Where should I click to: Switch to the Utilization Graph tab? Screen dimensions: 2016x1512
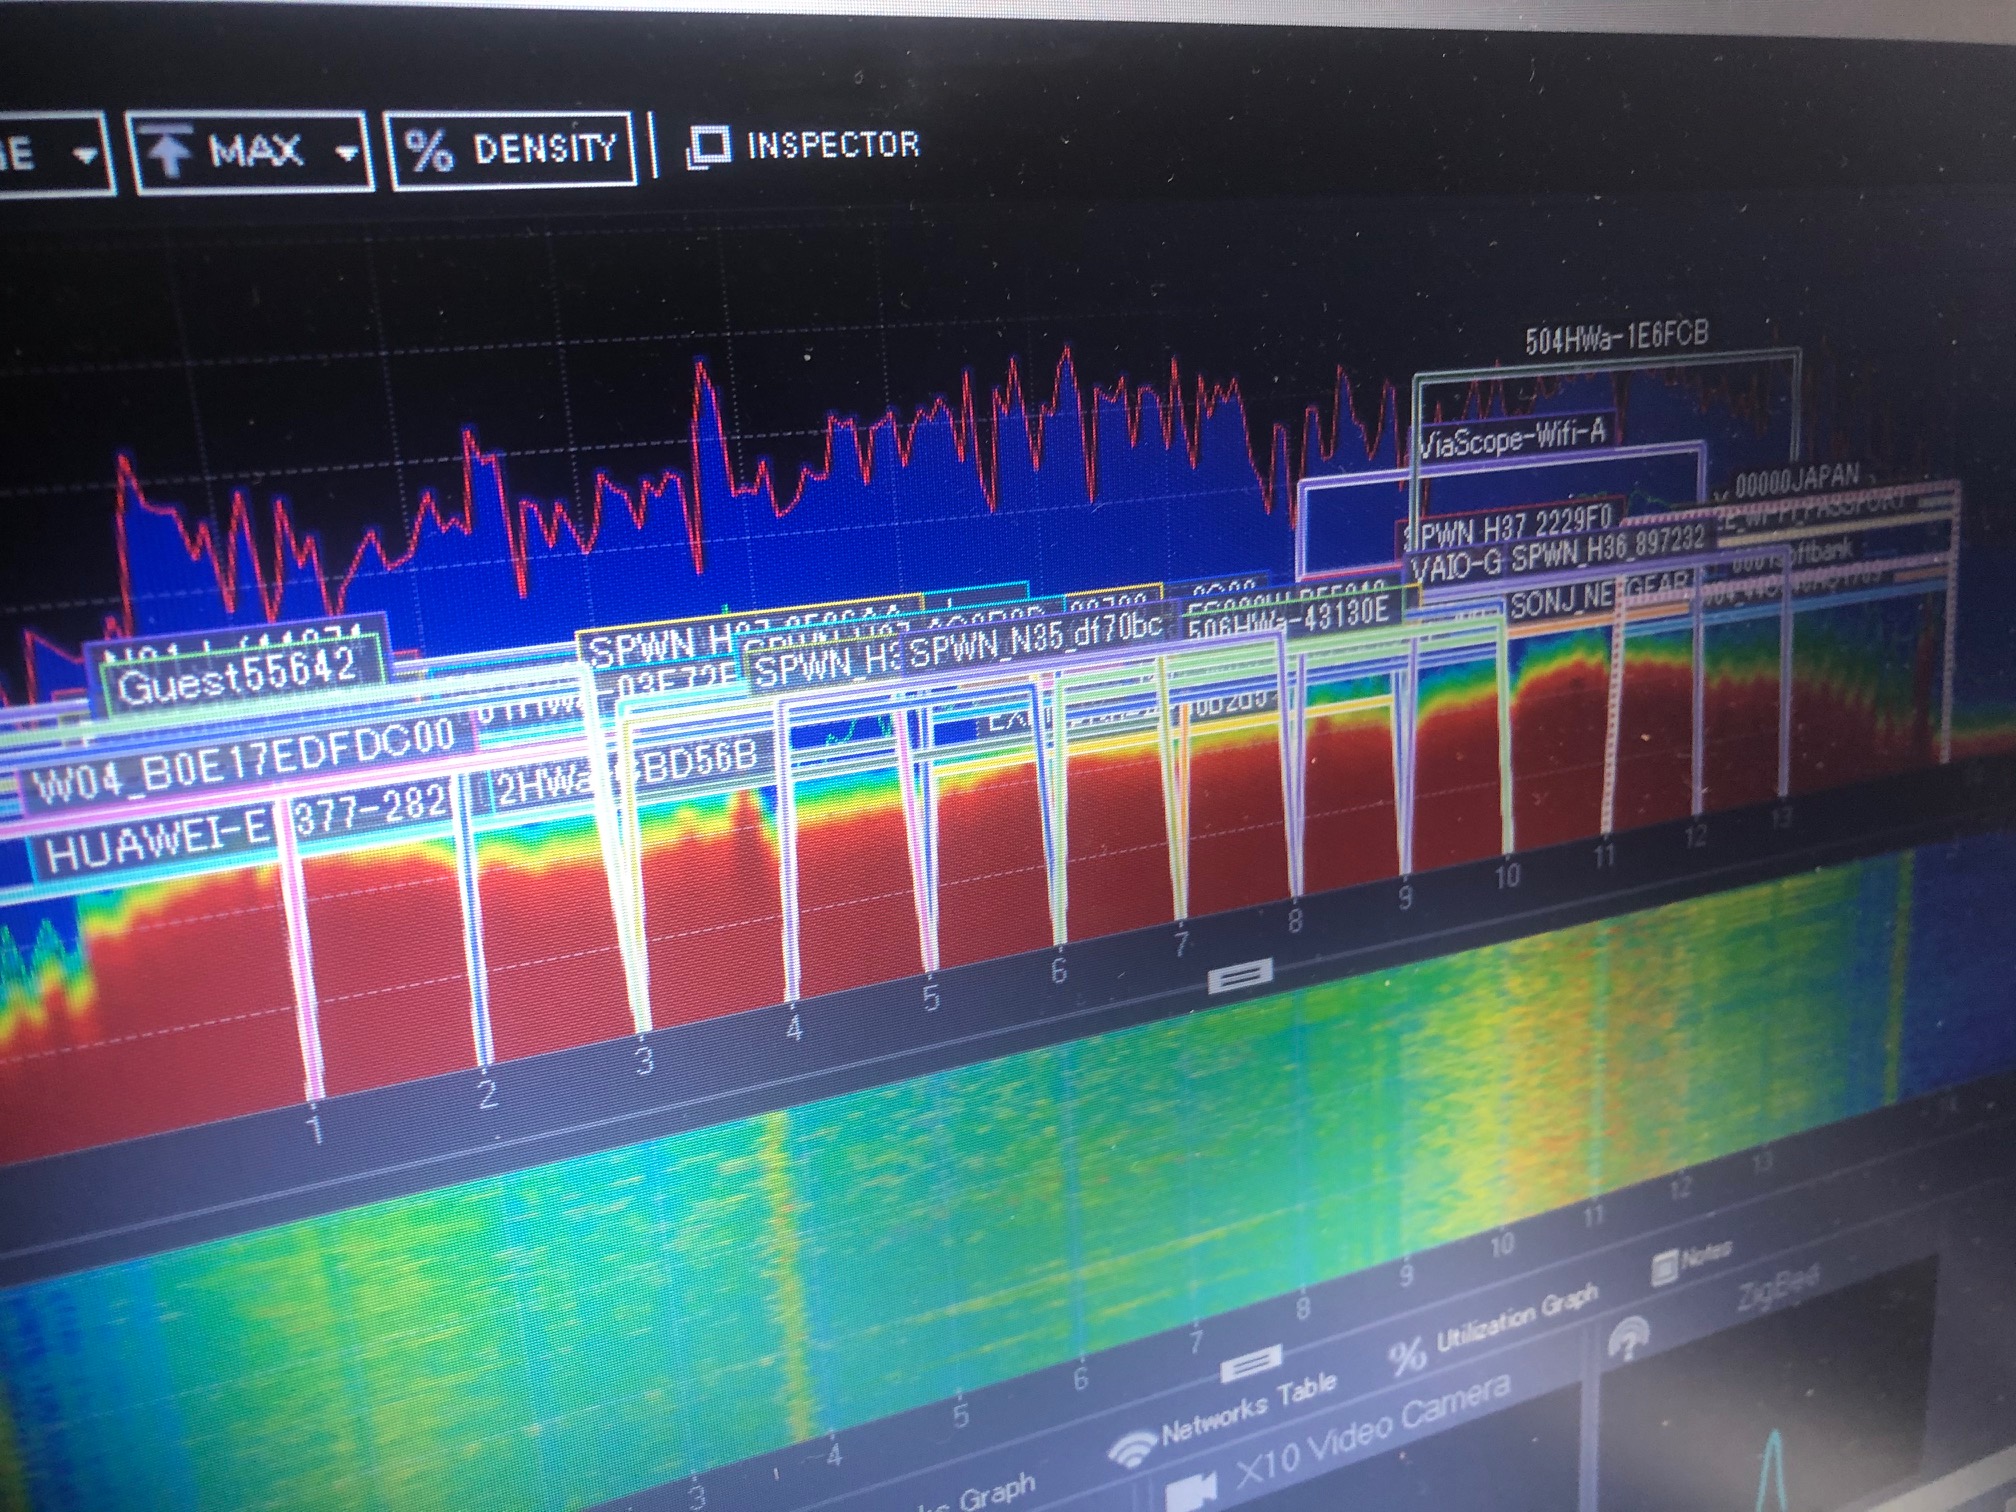[1496, 1326]
